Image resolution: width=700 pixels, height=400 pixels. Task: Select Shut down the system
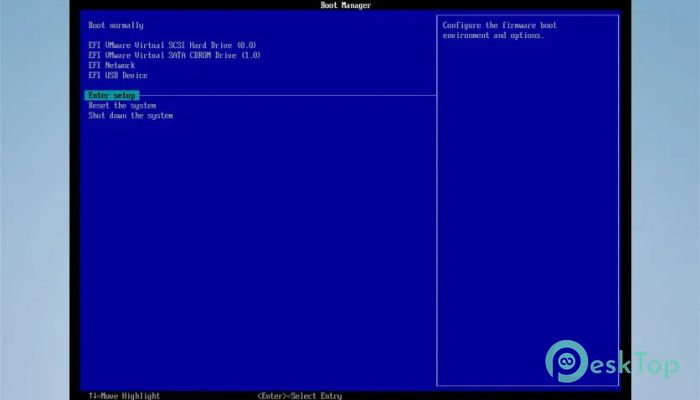(x=131, y=116)
